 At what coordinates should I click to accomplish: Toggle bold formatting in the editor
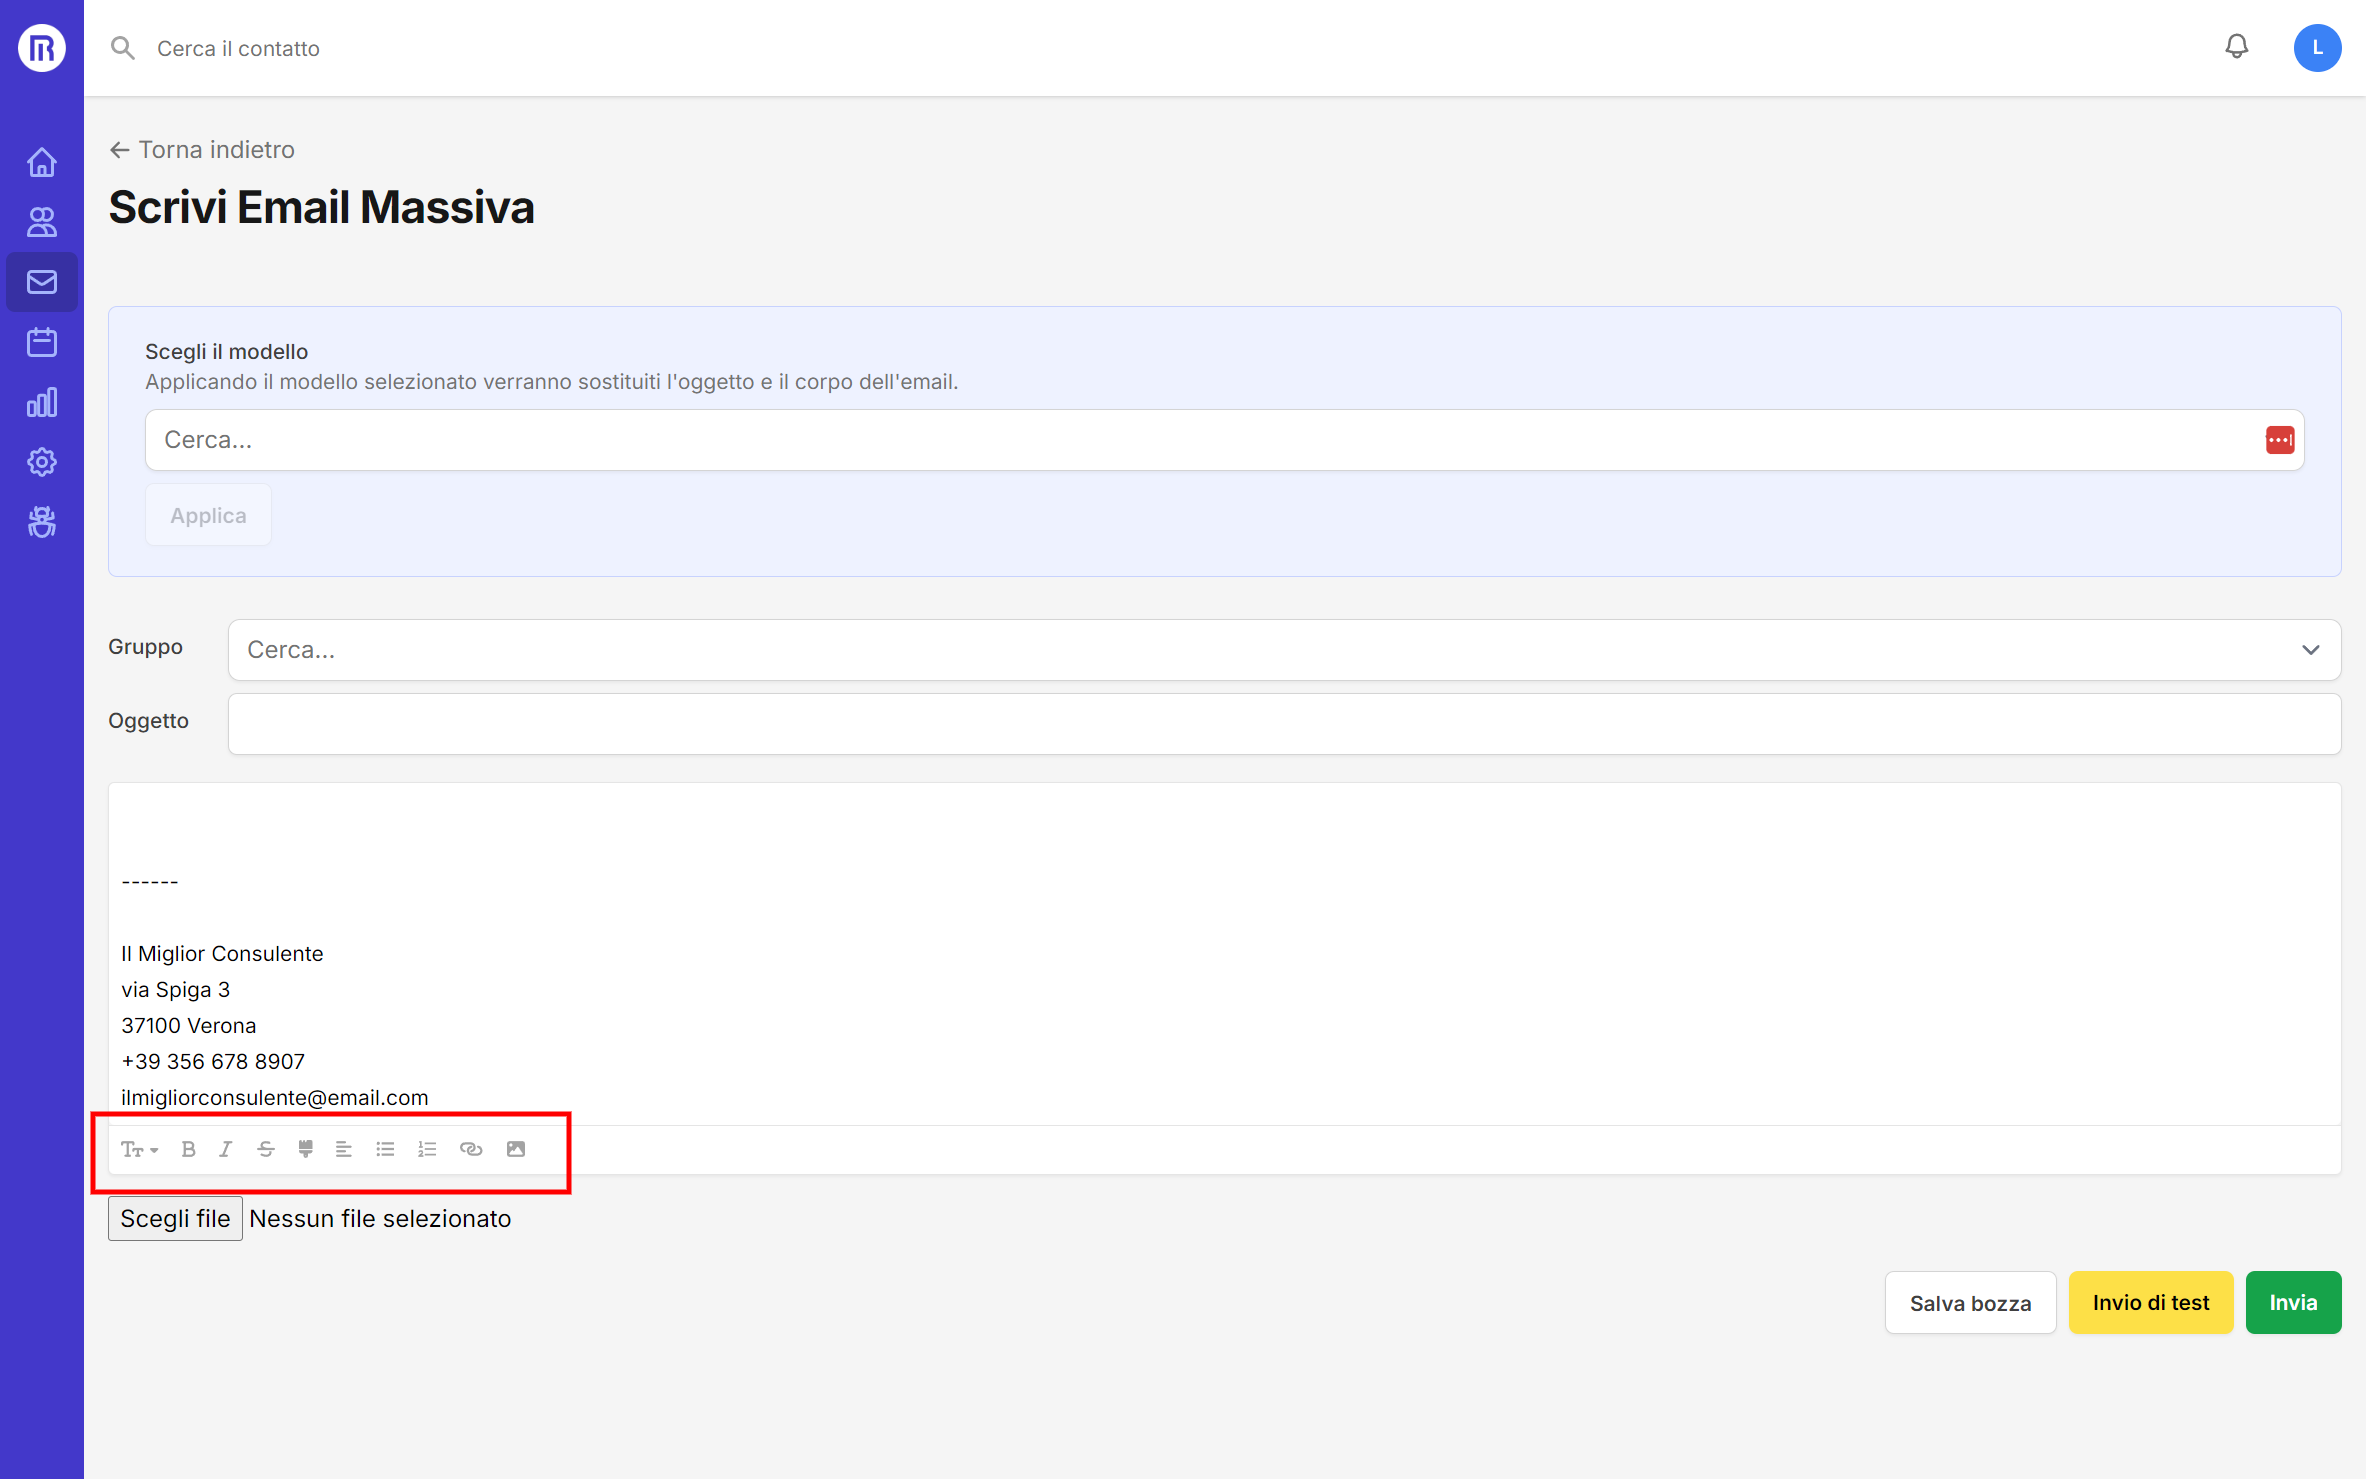188,1148
